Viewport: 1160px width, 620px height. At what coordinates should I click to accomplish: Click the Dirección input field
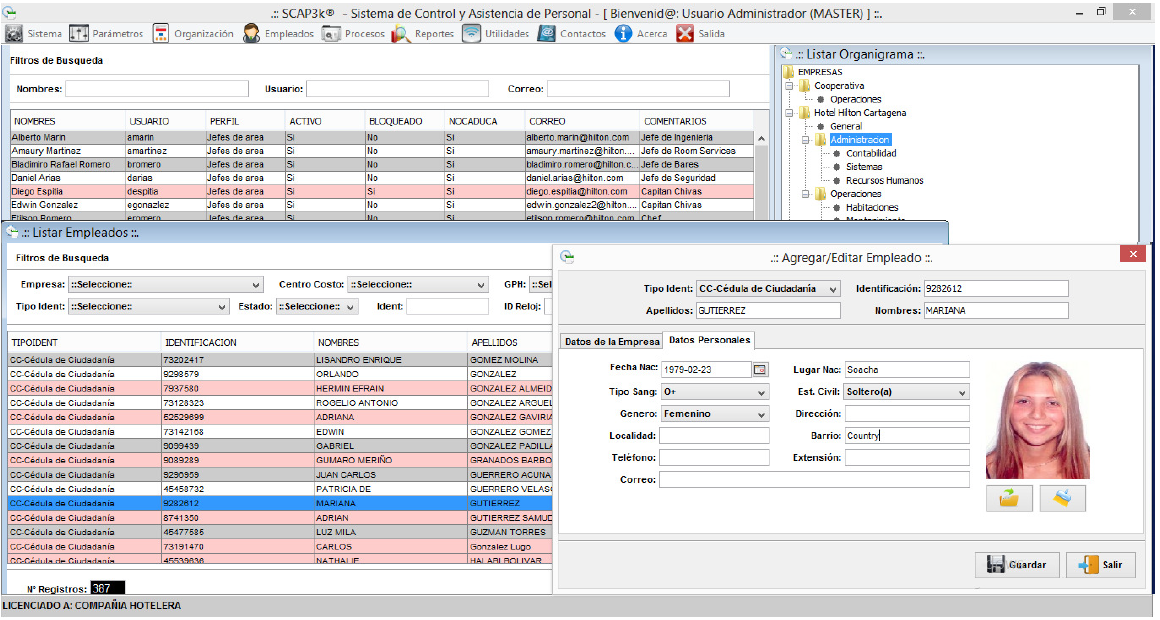[x=906, y=414]
